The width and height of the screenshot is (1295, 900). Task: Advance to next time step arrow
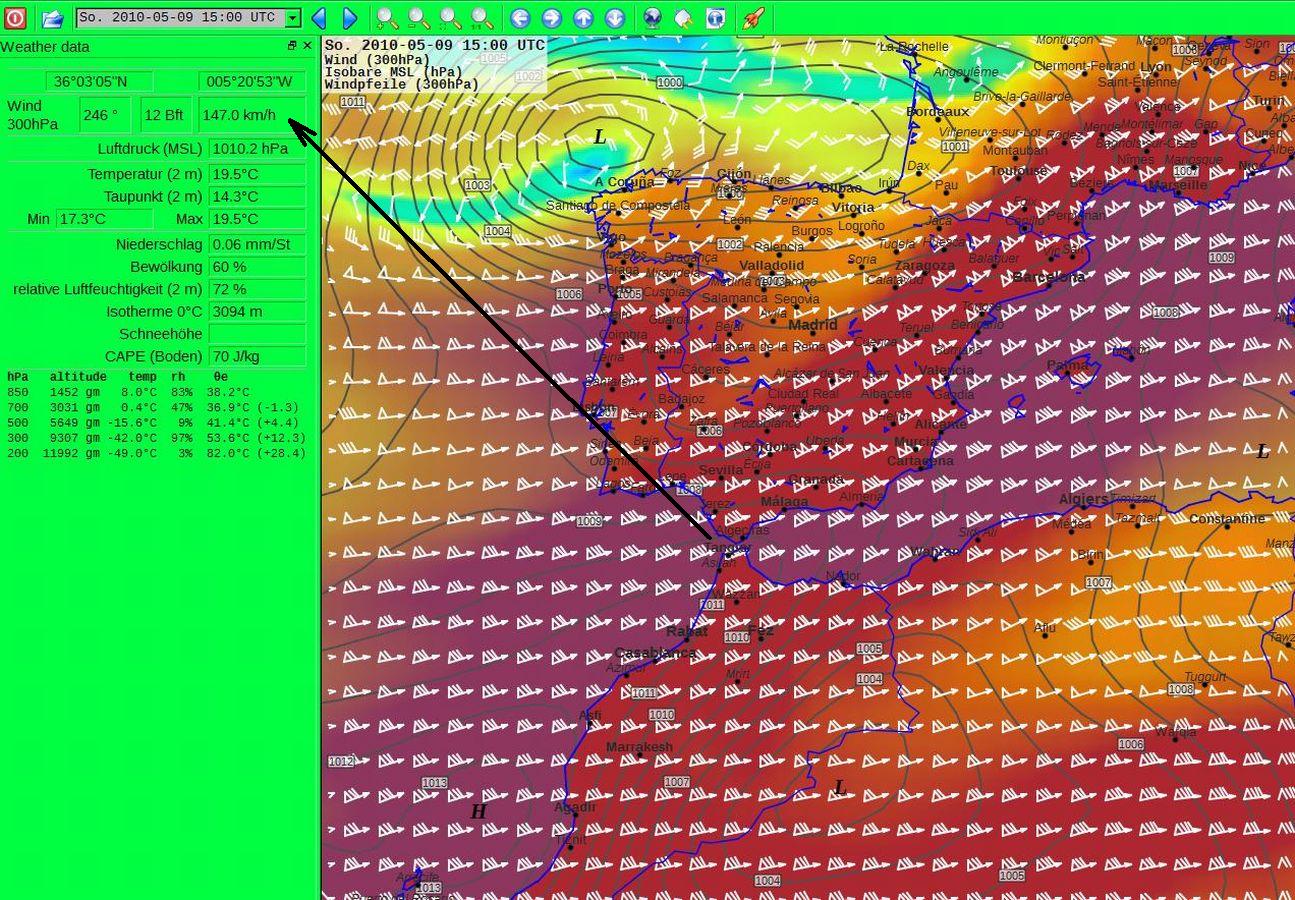(350, 18)
